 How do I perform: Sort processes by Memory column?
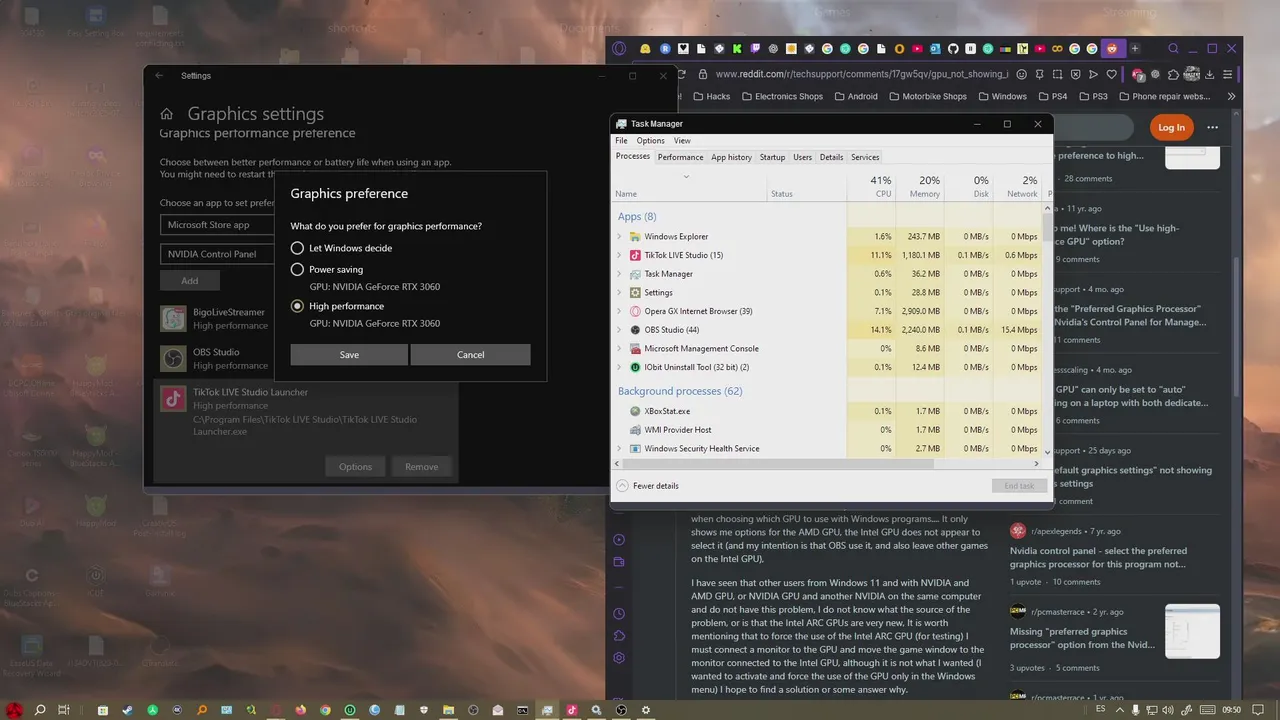[919, 186]
